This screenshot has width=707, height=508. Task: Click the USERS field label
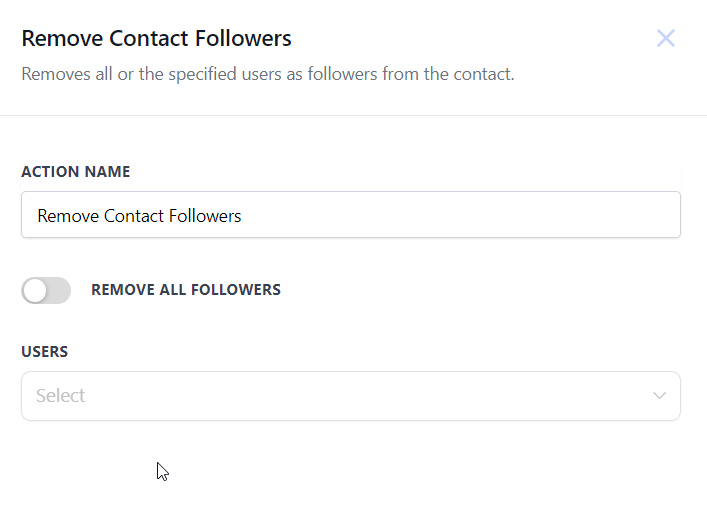[45, 352]
